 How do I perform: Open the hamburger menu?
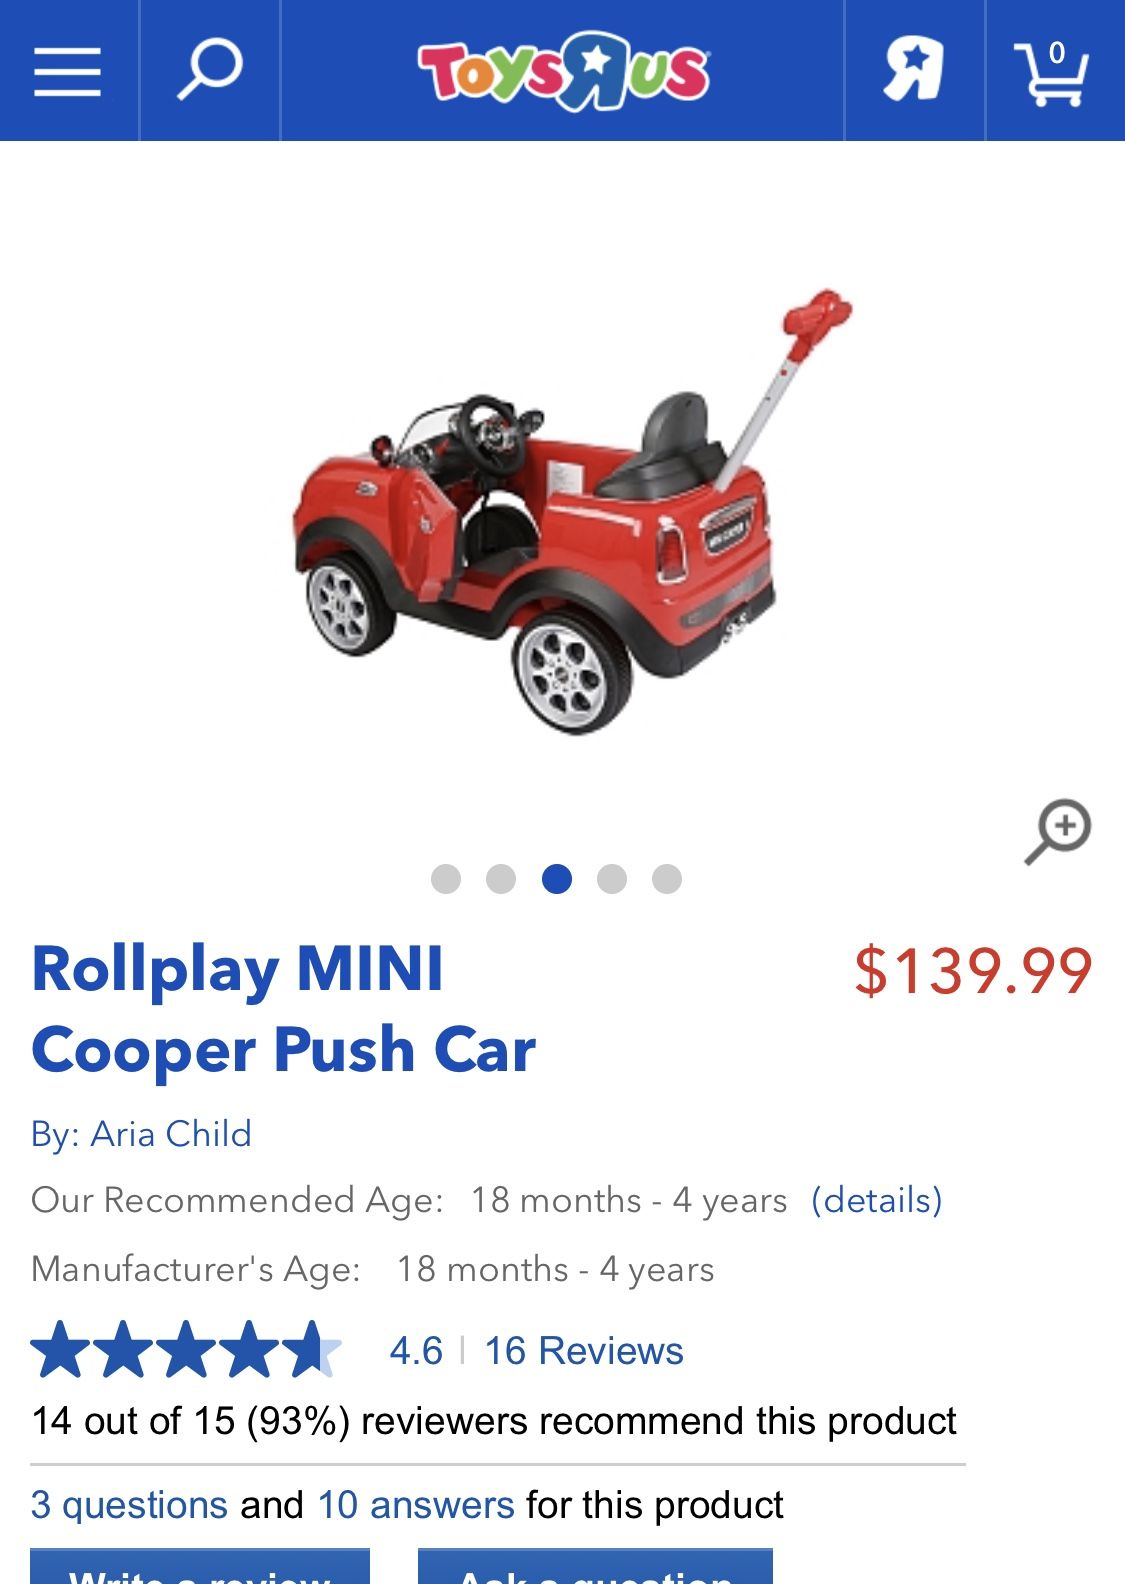(x=68, y=71)
